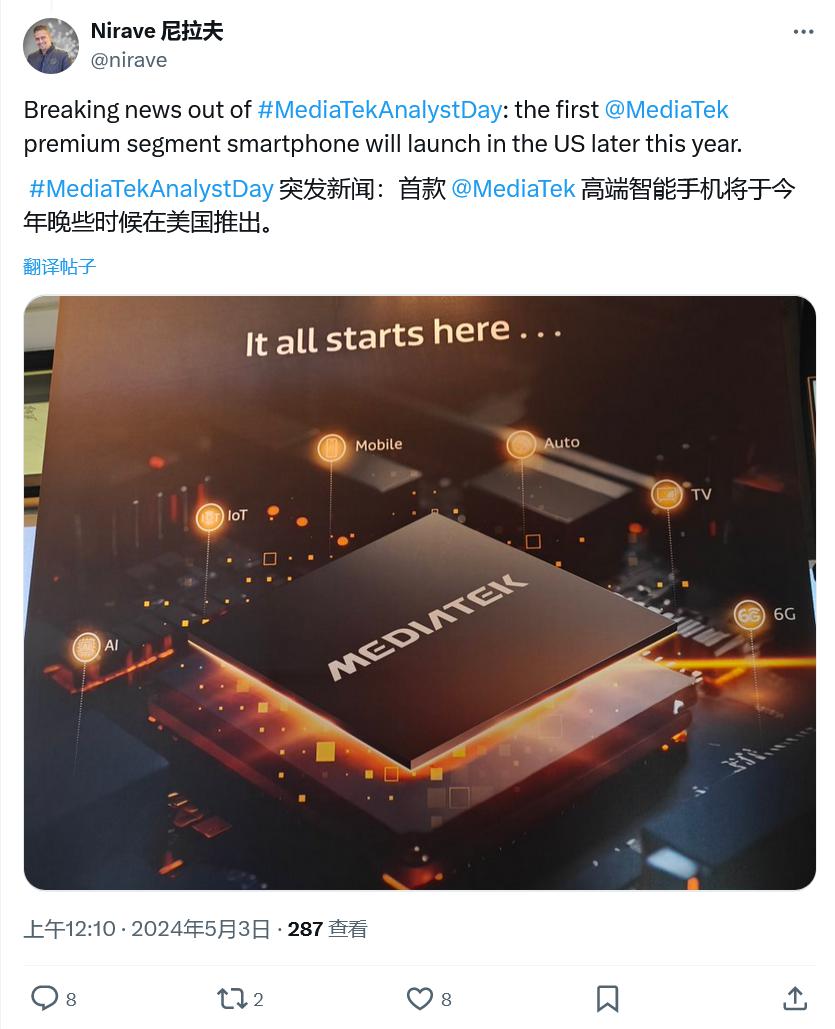Screen dimensions: 835x1029
Task: Open the MediaTek chip image
Action: pyautogui.click(x=419, y=593)
